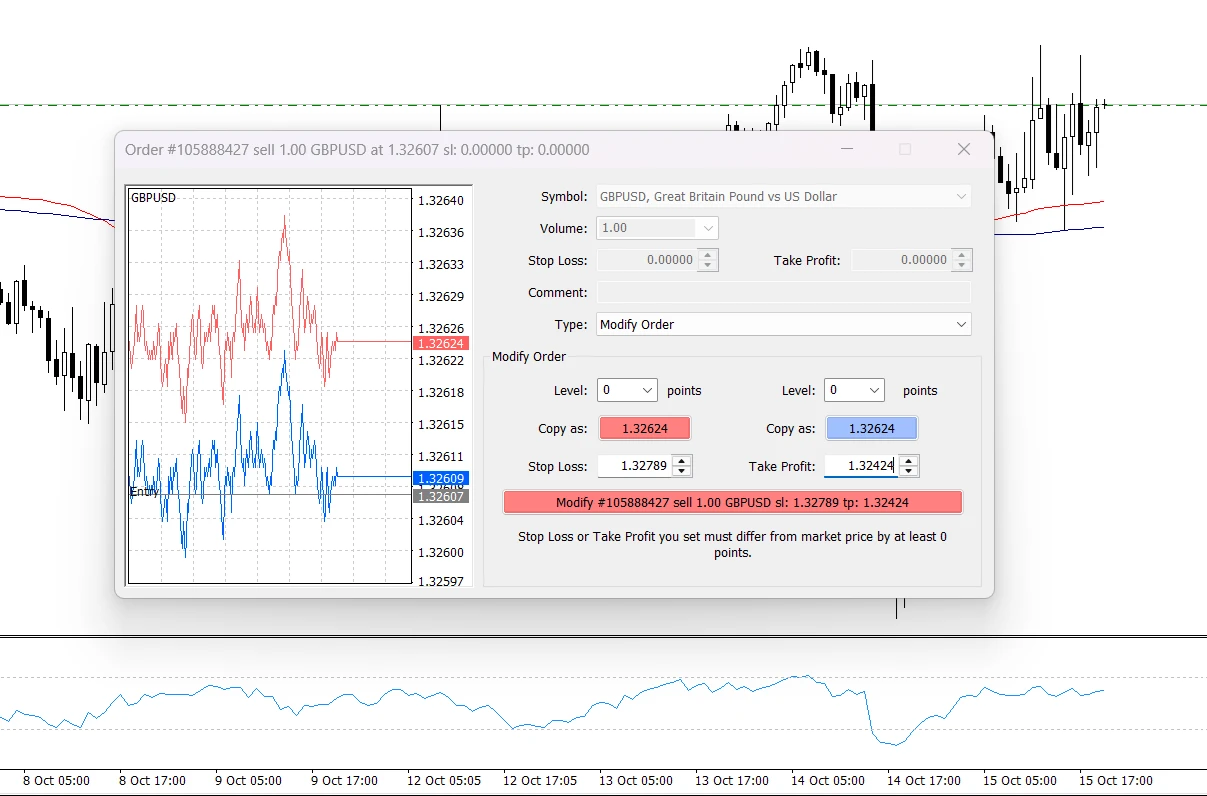Increase the 1.32789 Stop Loss with up arrow
1207x796 pixels.
682,460
